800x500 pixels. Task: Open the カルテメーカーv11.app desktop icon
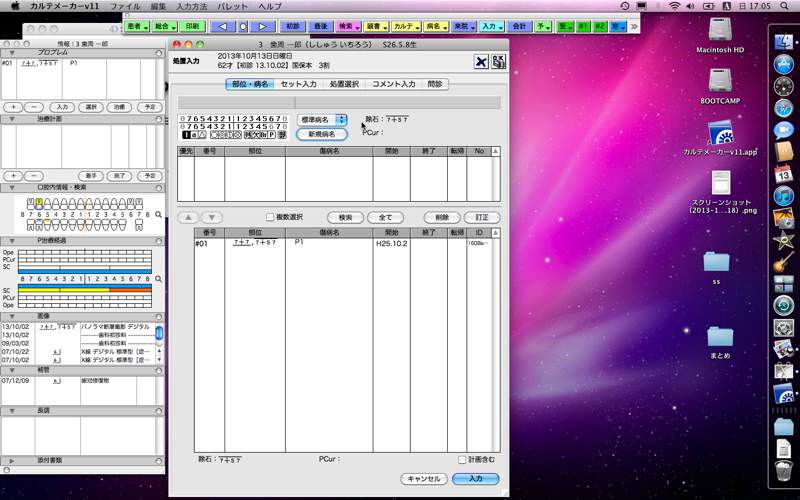(x=720, y=135)
